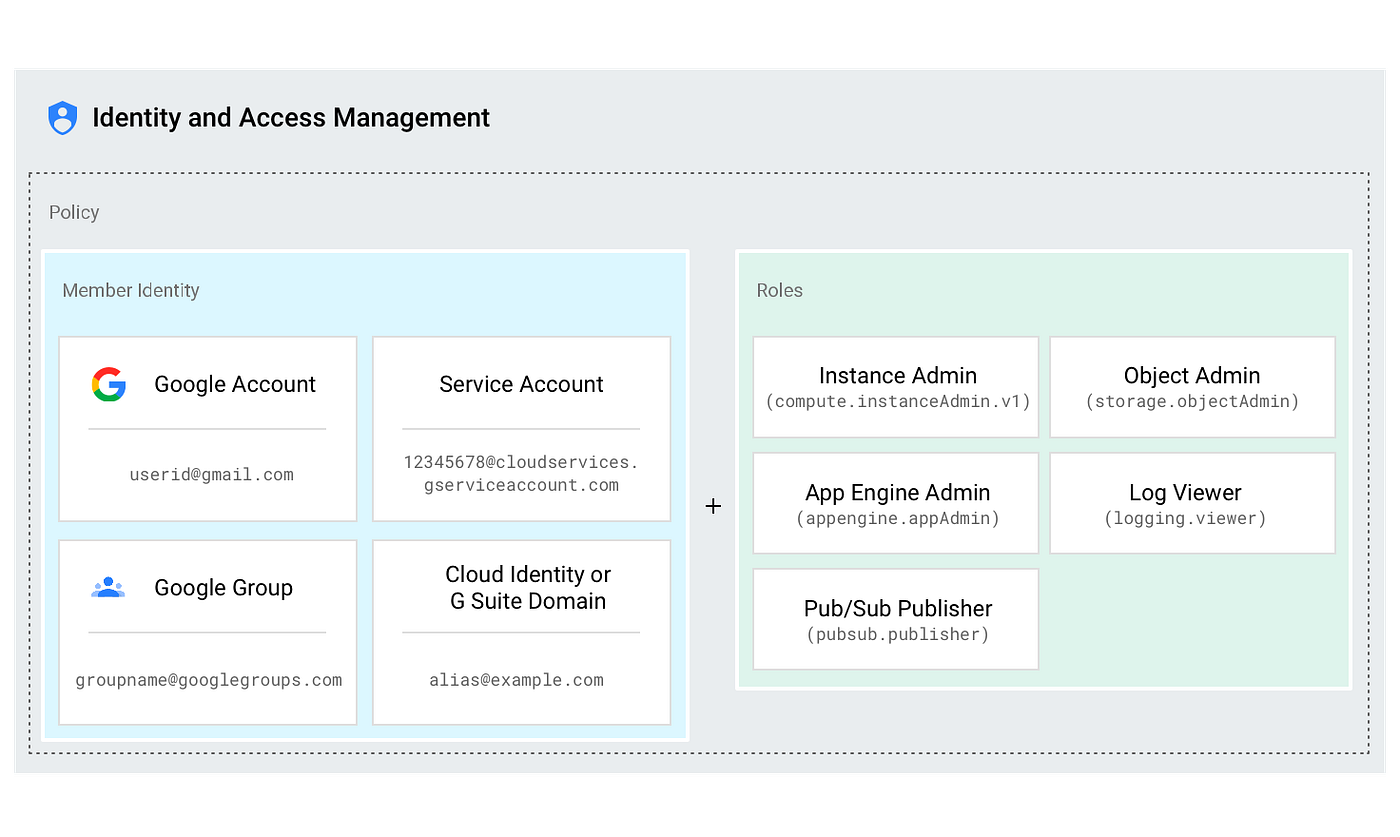Click the Google Group people icon
The height and width of the screenshot is (837, 1400).
pos(108,588)
